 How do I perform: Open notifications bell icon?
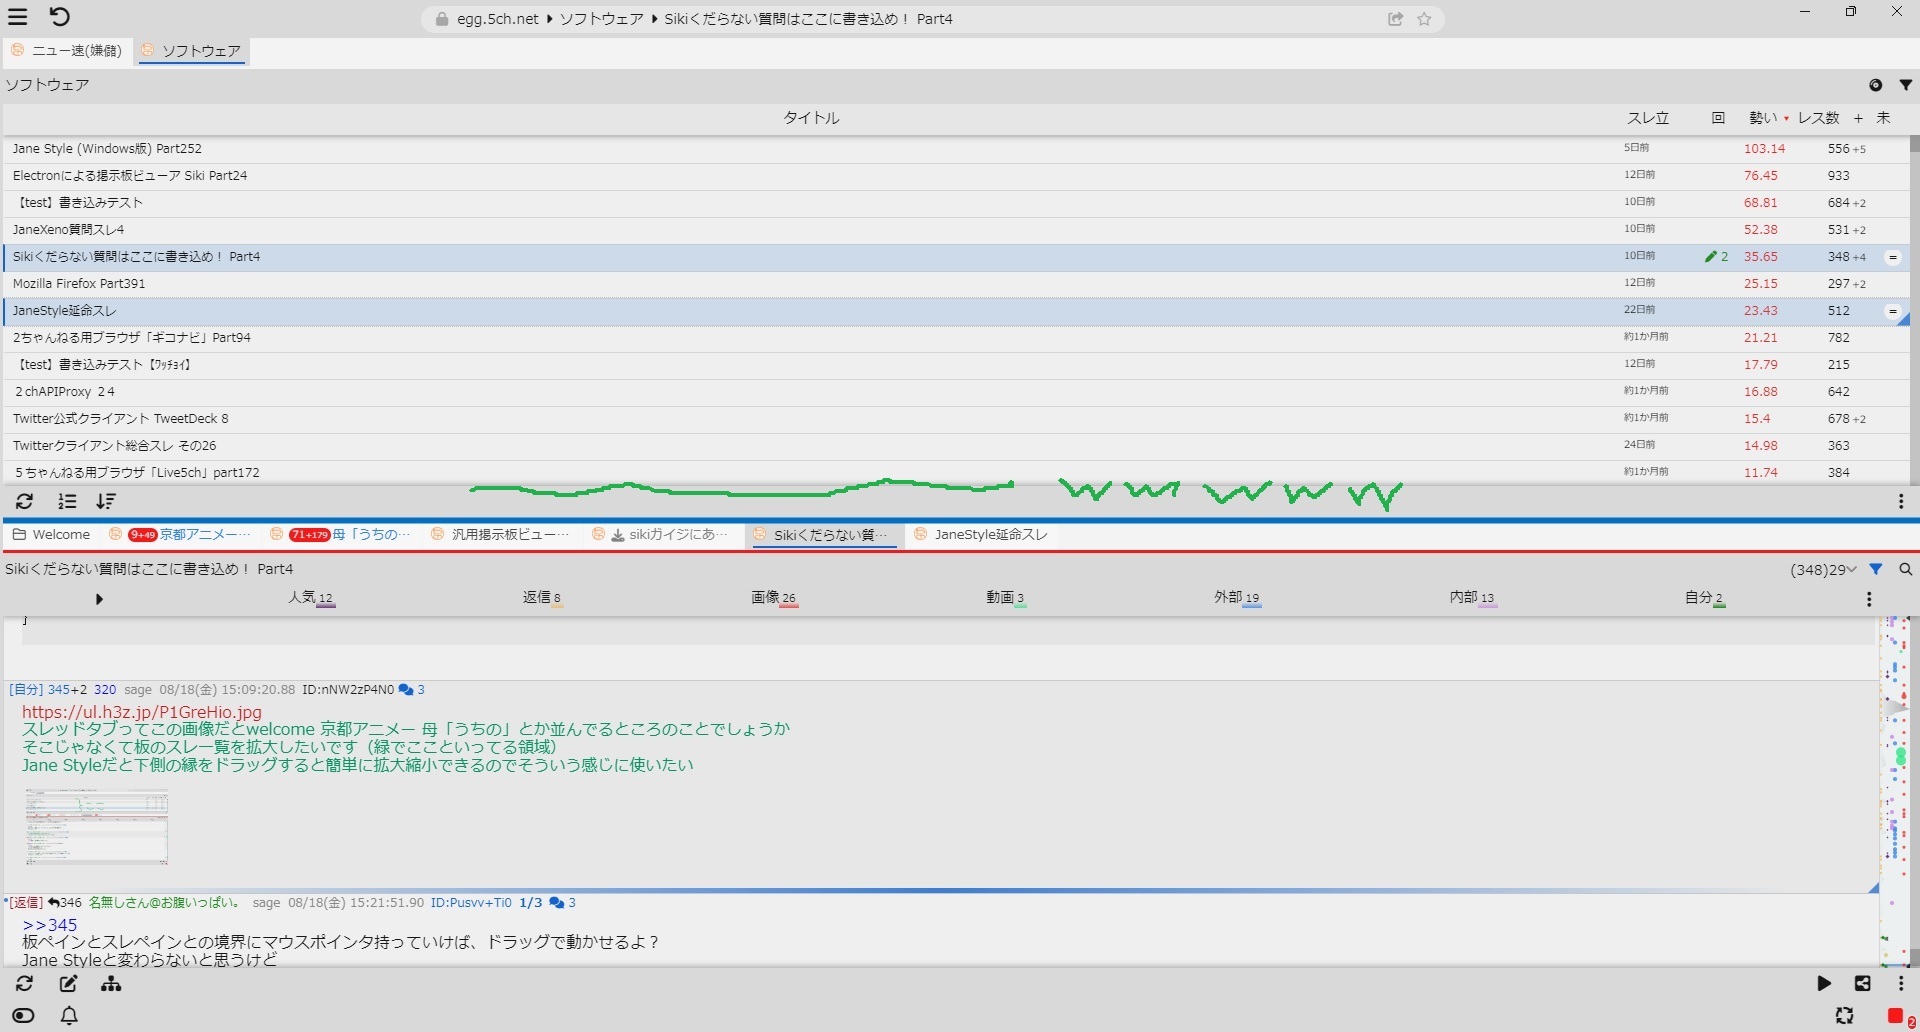[x=69, y=1016]
